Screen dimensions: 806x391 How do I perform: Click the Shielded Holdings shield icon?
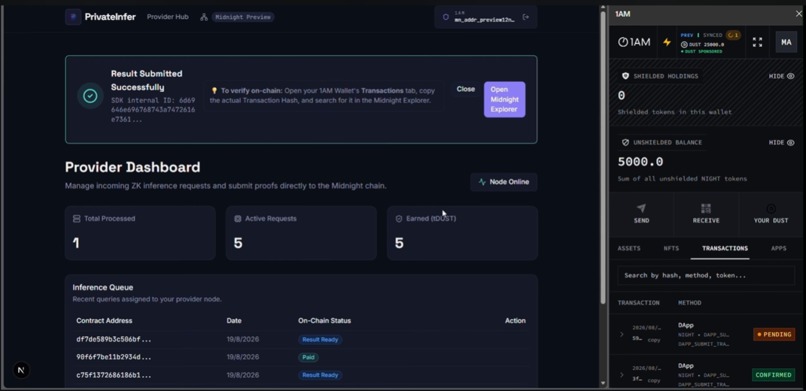click(626, 76)
